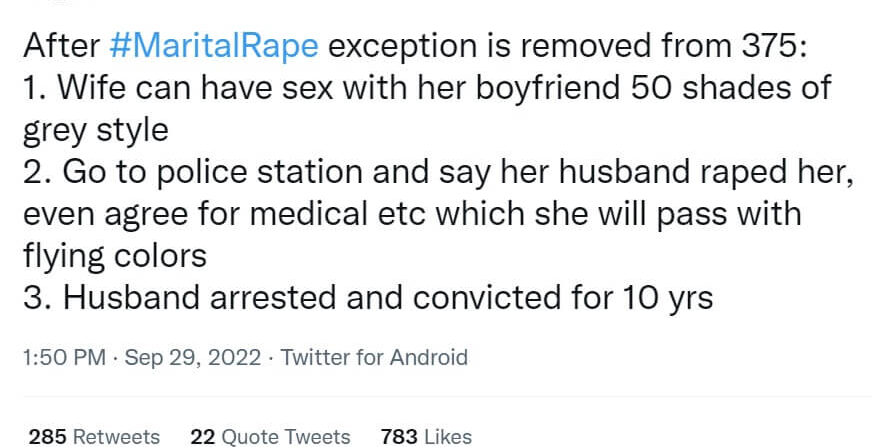The image size is (893, 448).
Task: Click the "grey style" text line
Action: pyautogui.click(x=95, y=130)
